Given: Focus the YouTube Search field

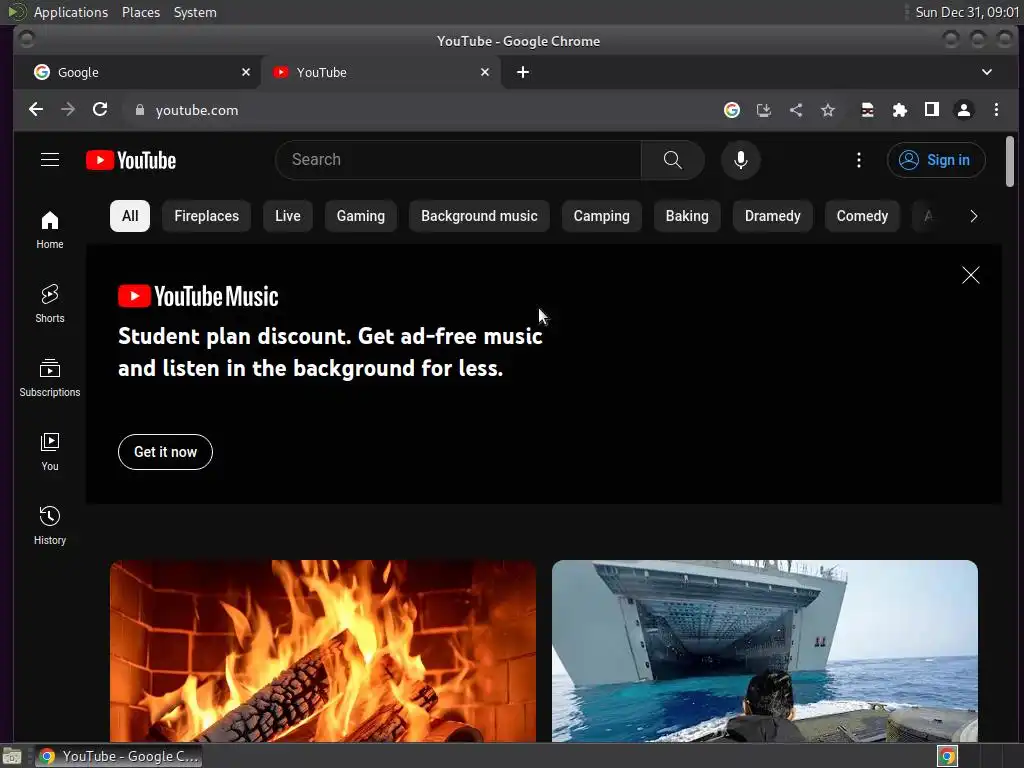Looking at the screenshot, I should pos(458,160).
